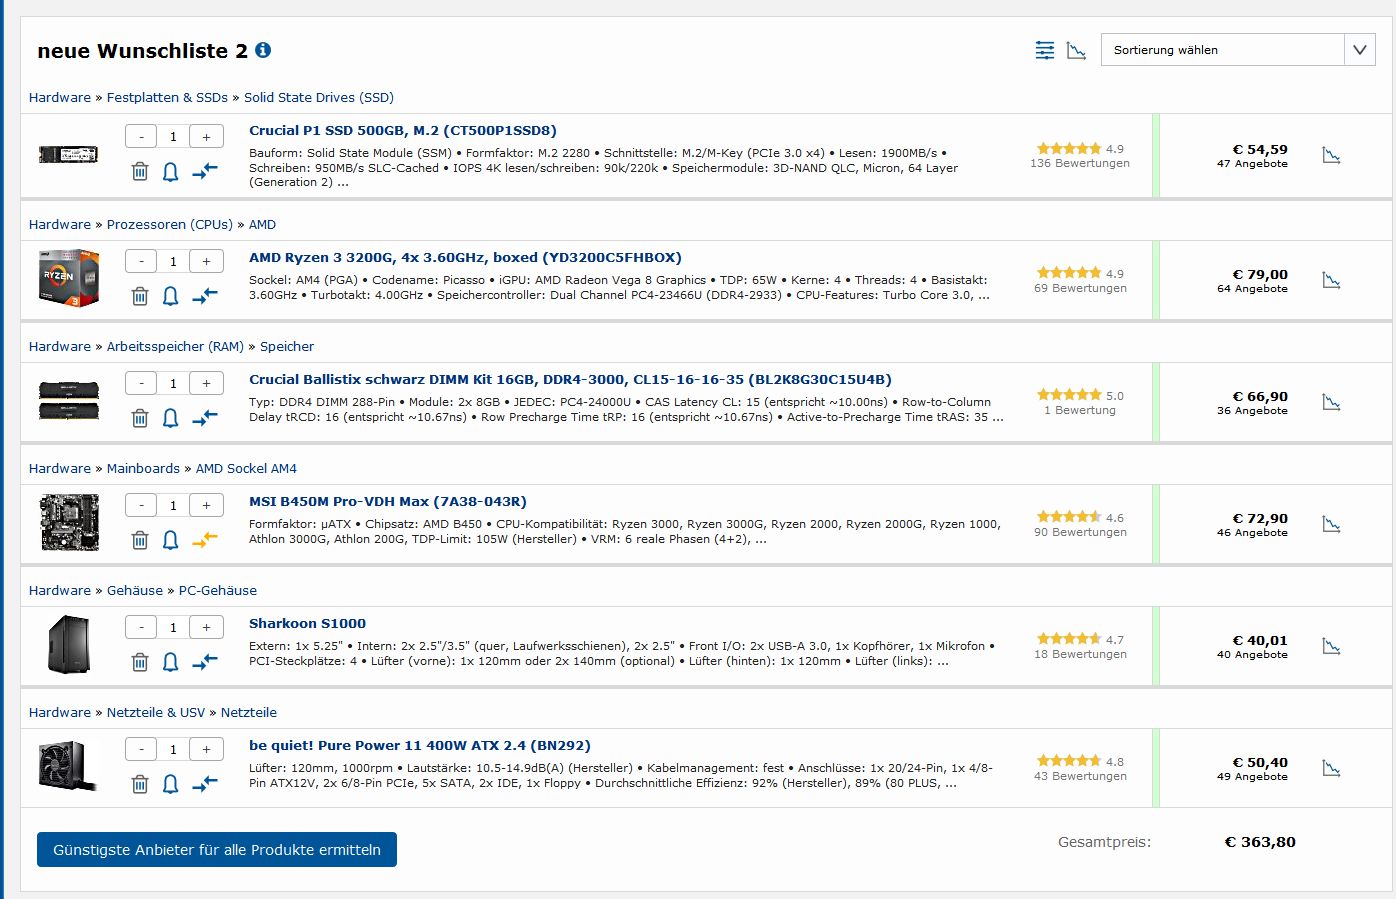Open the wishlist filter settings icon
The image size is (1396, 899).
click(x=1045, y=50)
